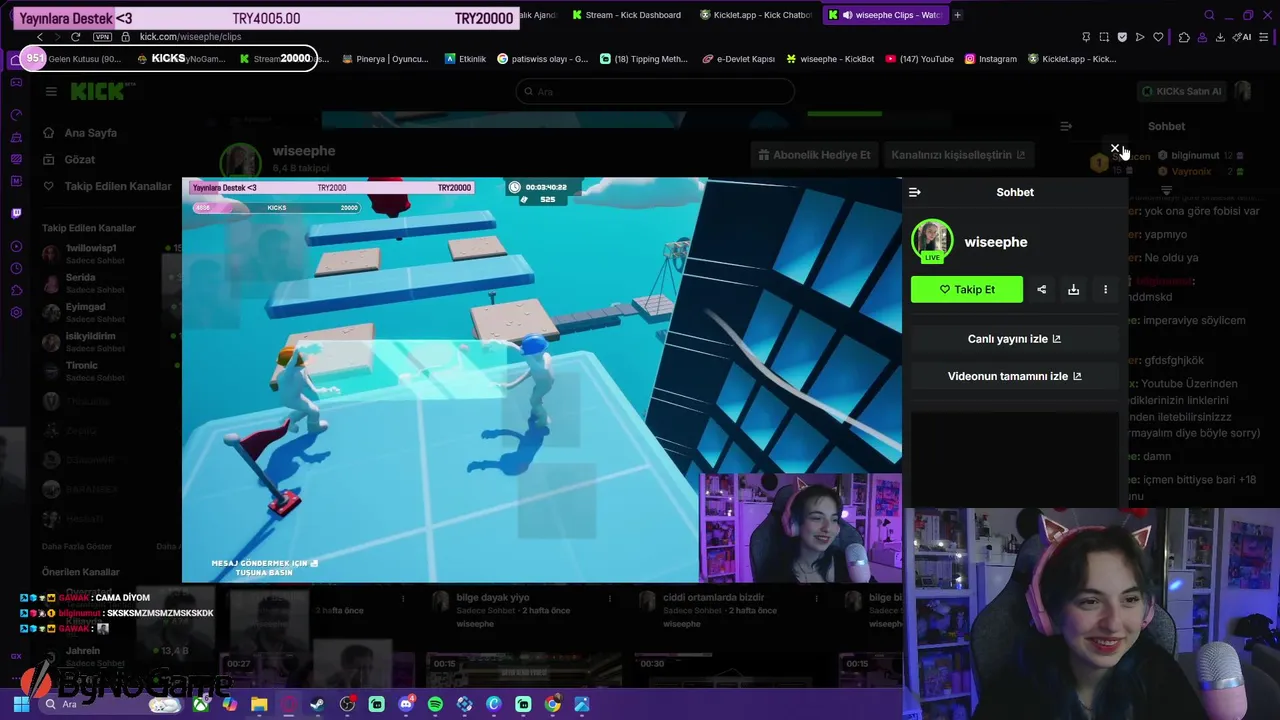Open Gözat in the sidebar
1280x720 pixels.
pyautogui.click(x=80, y=160)
